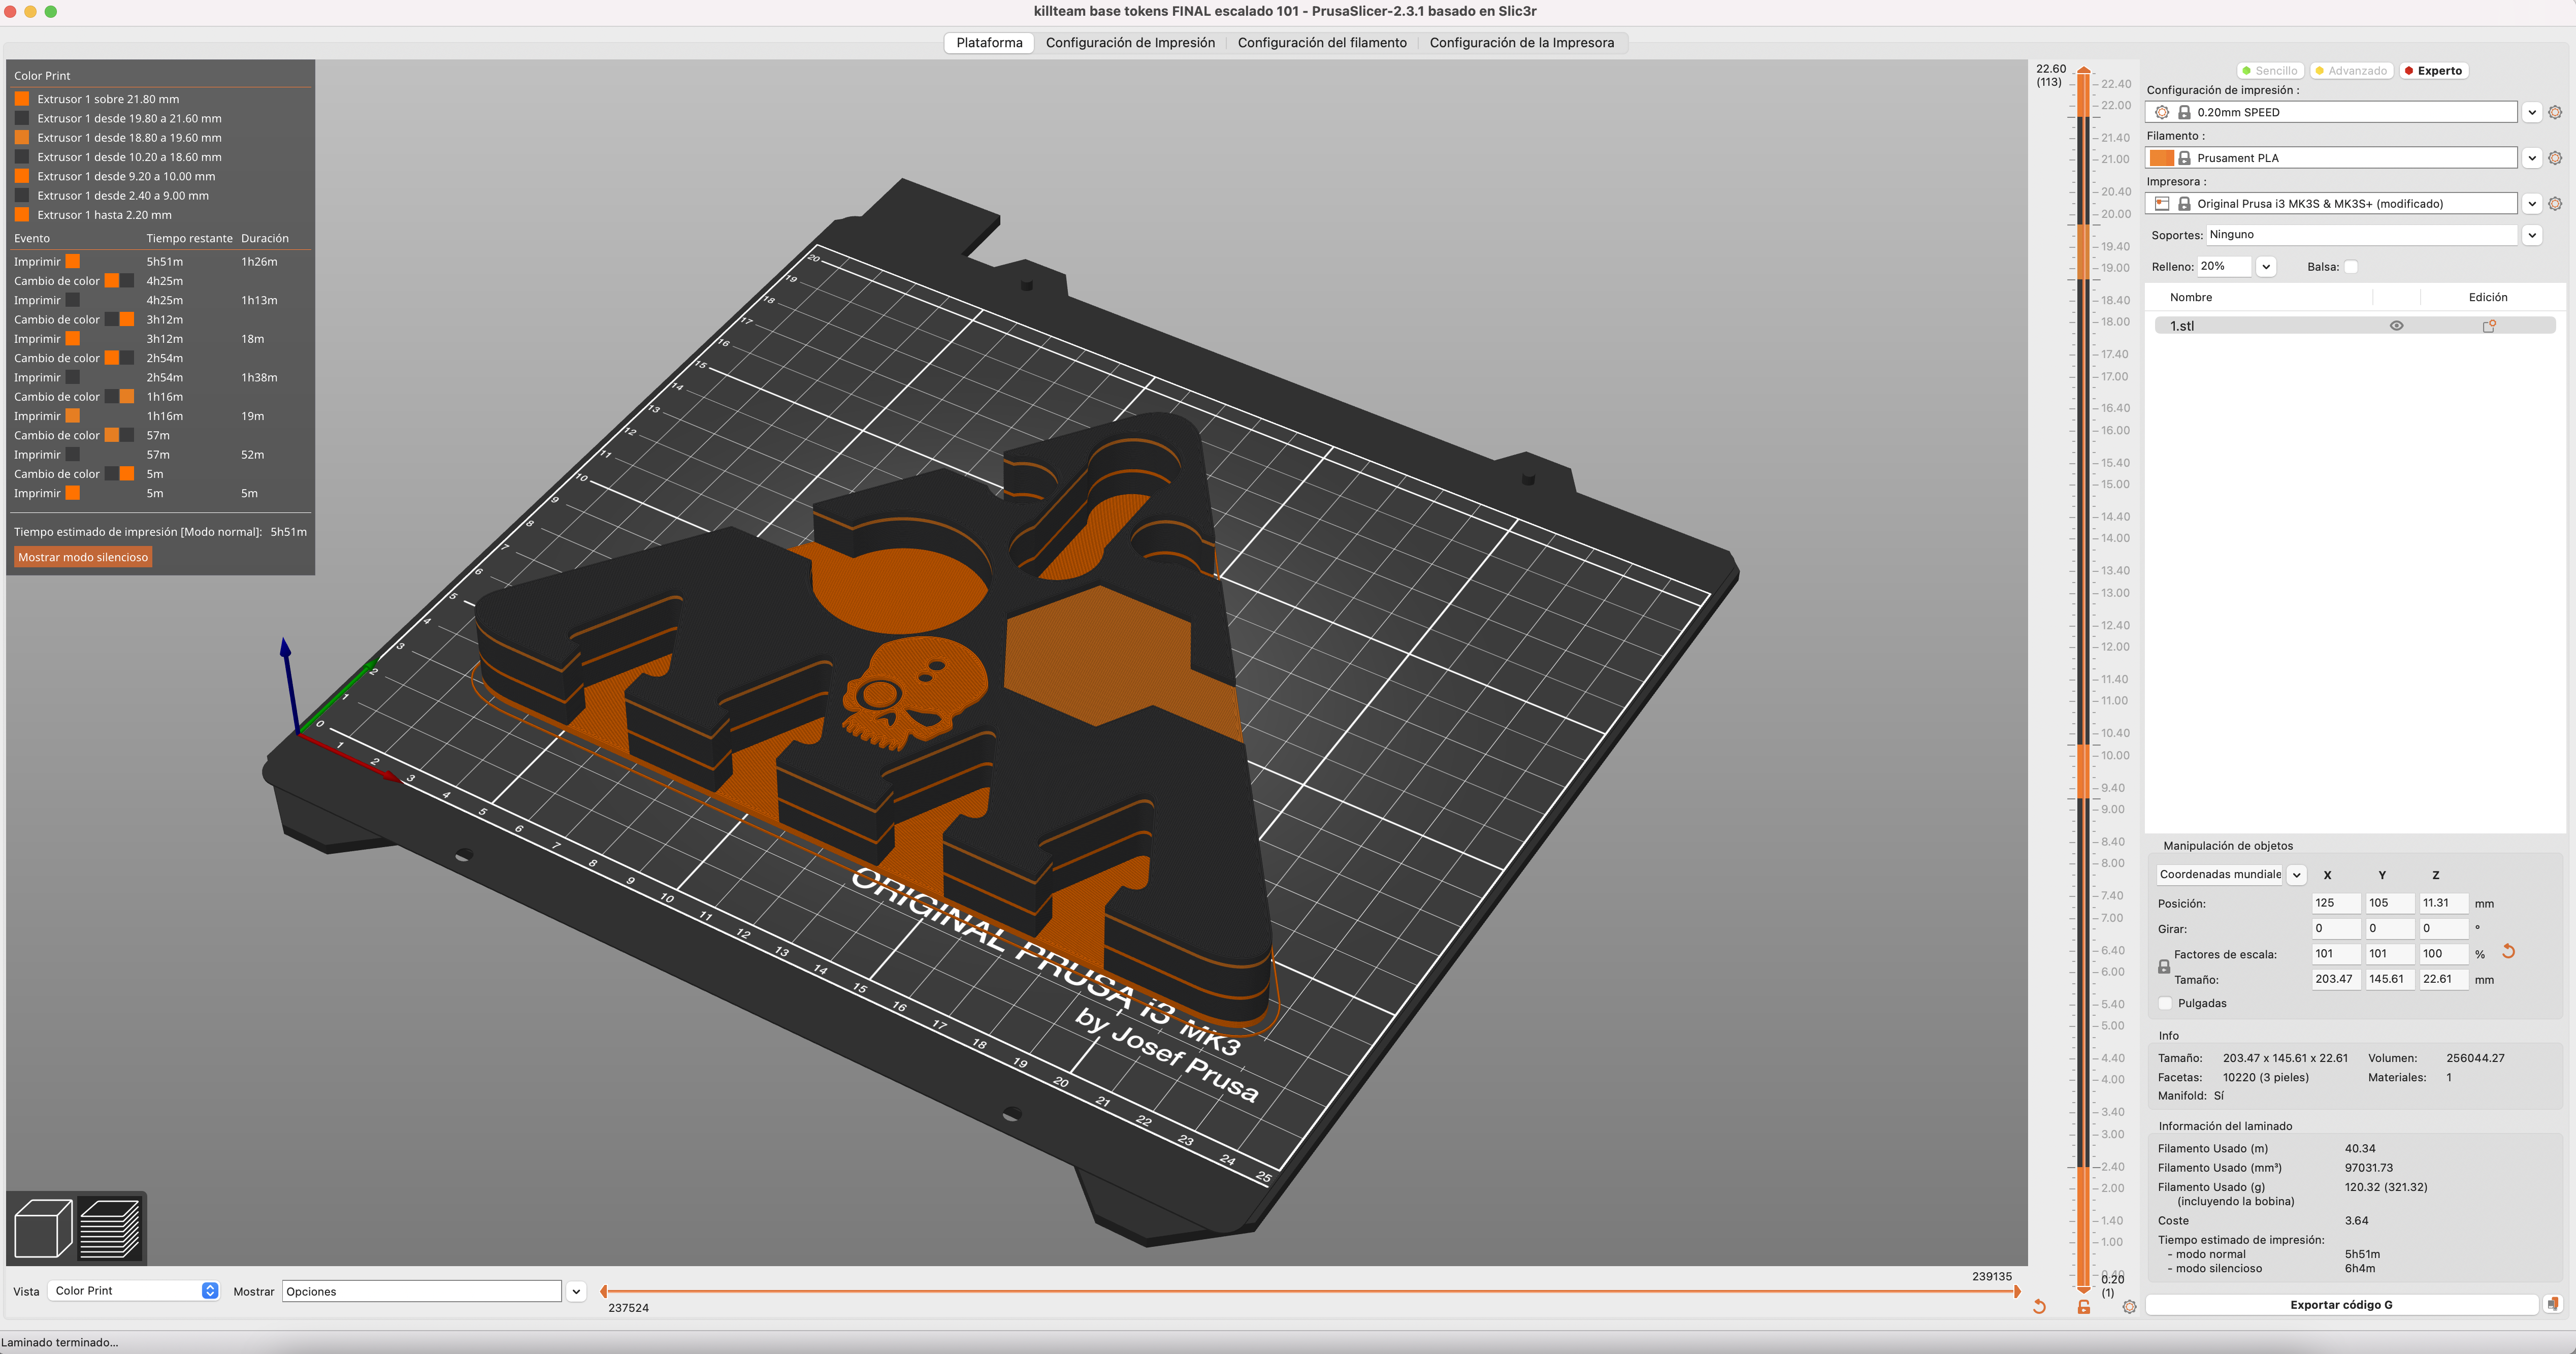
Task: Toggle visibility eye for 1.stl
Action: pos(2396,326)
